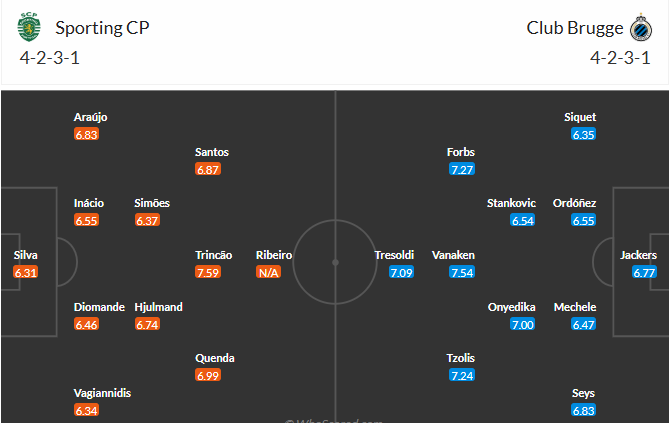Select Seys' 6.83 rating badge
Screen dimensions: 669x423
pyautogui.click(x=583, y=410)
